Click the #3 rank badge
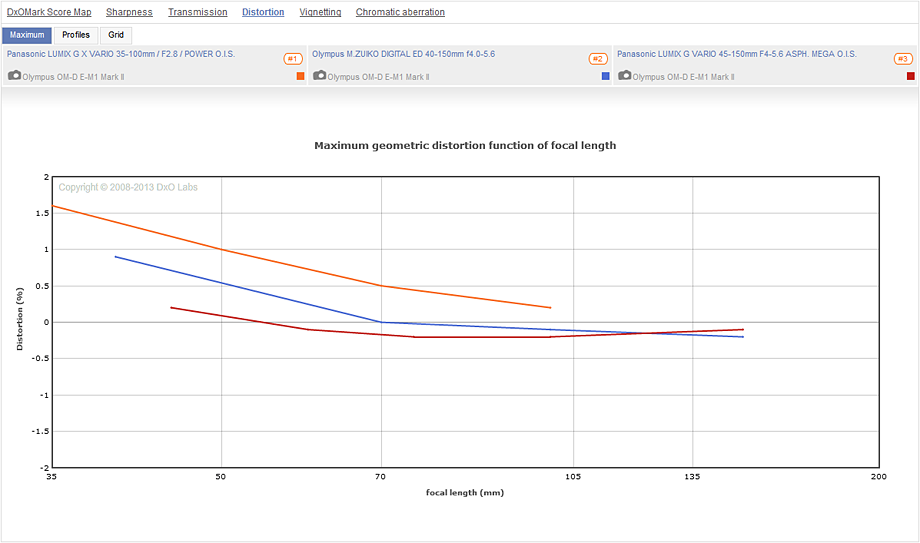The height and width of the screenshot is (543, 920). click(x=903, y=59)
